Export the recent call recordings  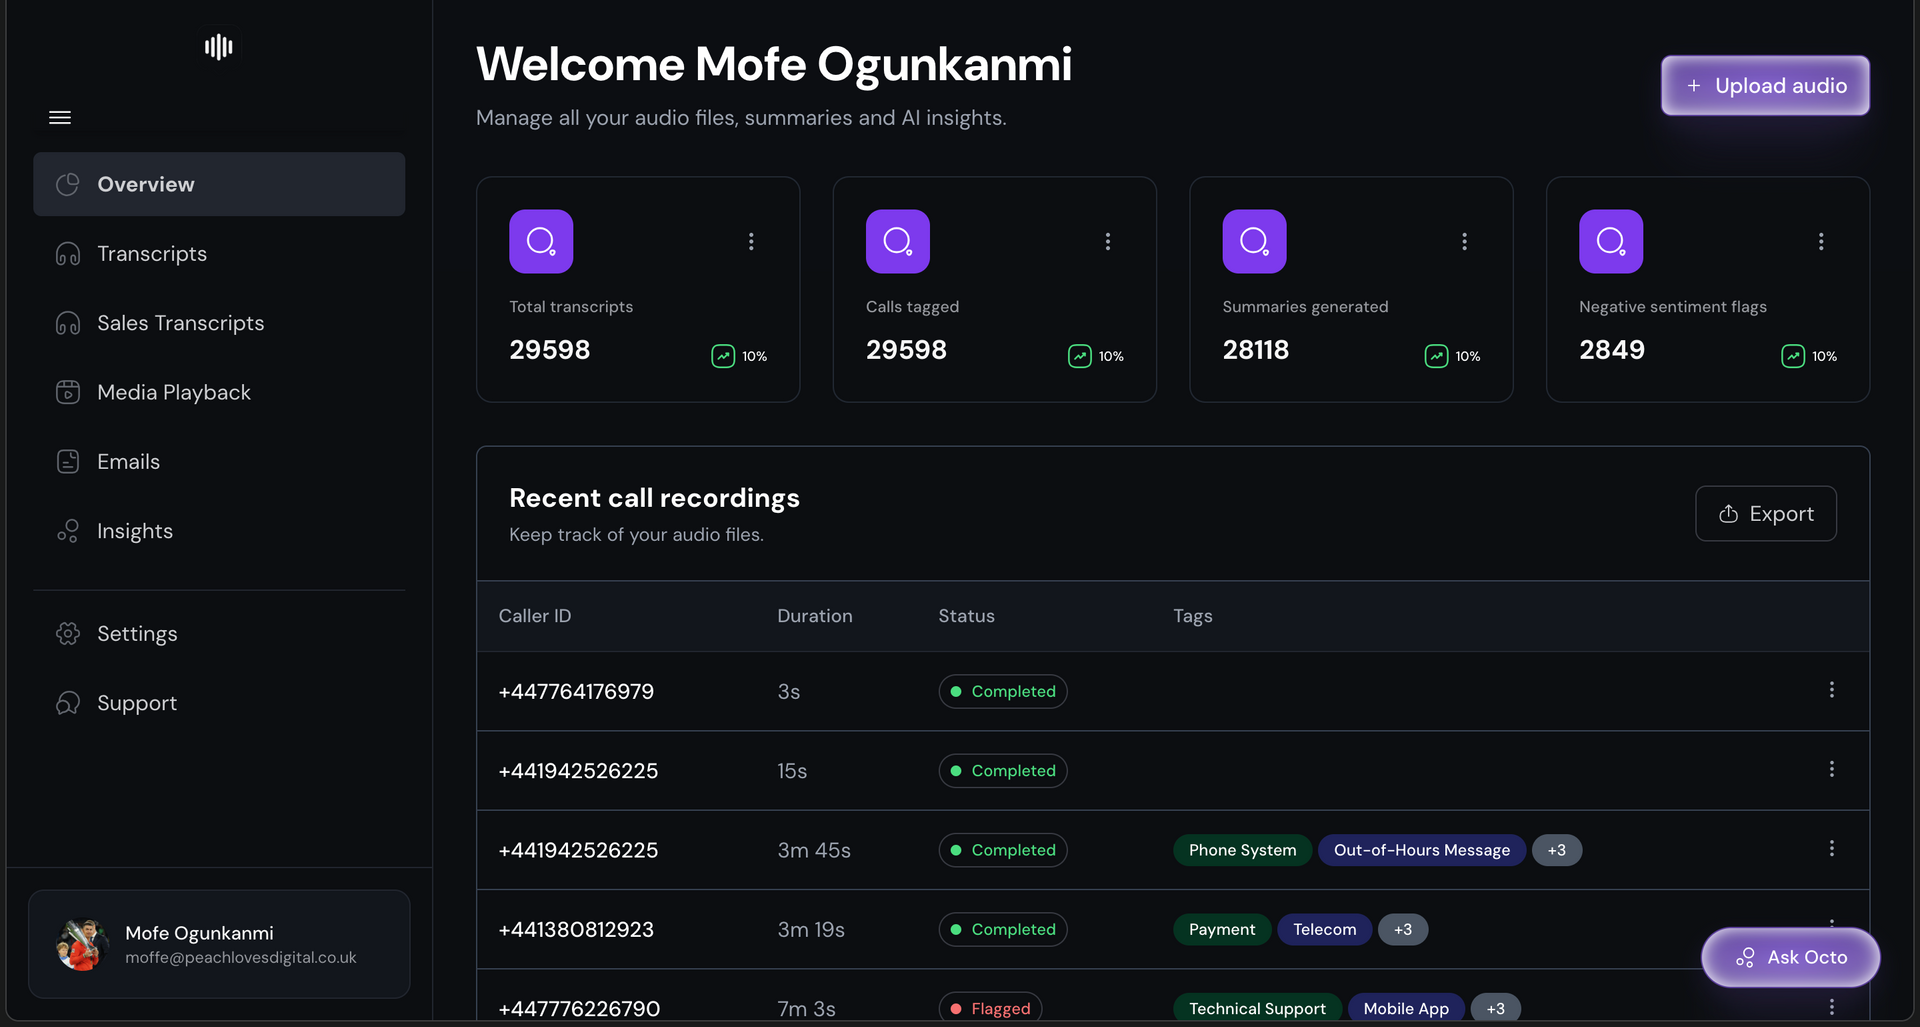pos(1766,514)
